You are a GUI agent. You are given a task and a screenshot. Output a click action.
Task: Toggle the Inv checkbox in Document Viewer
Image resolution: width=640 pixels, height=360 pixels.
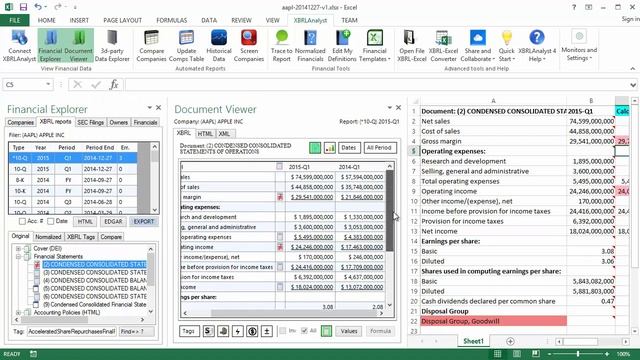click(282, 331)
